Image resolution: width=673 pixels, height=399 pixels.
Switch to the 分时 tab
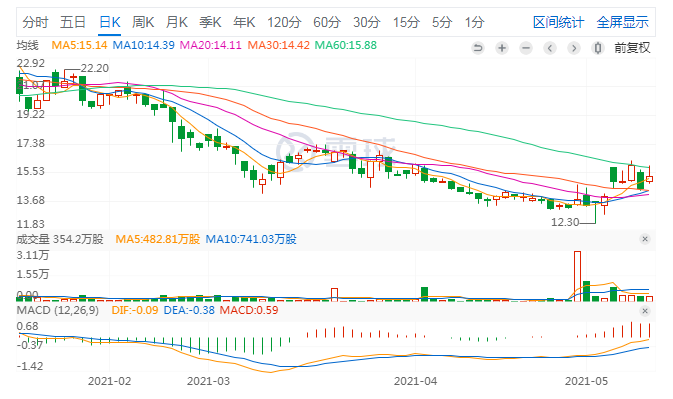tap(35, 22)
